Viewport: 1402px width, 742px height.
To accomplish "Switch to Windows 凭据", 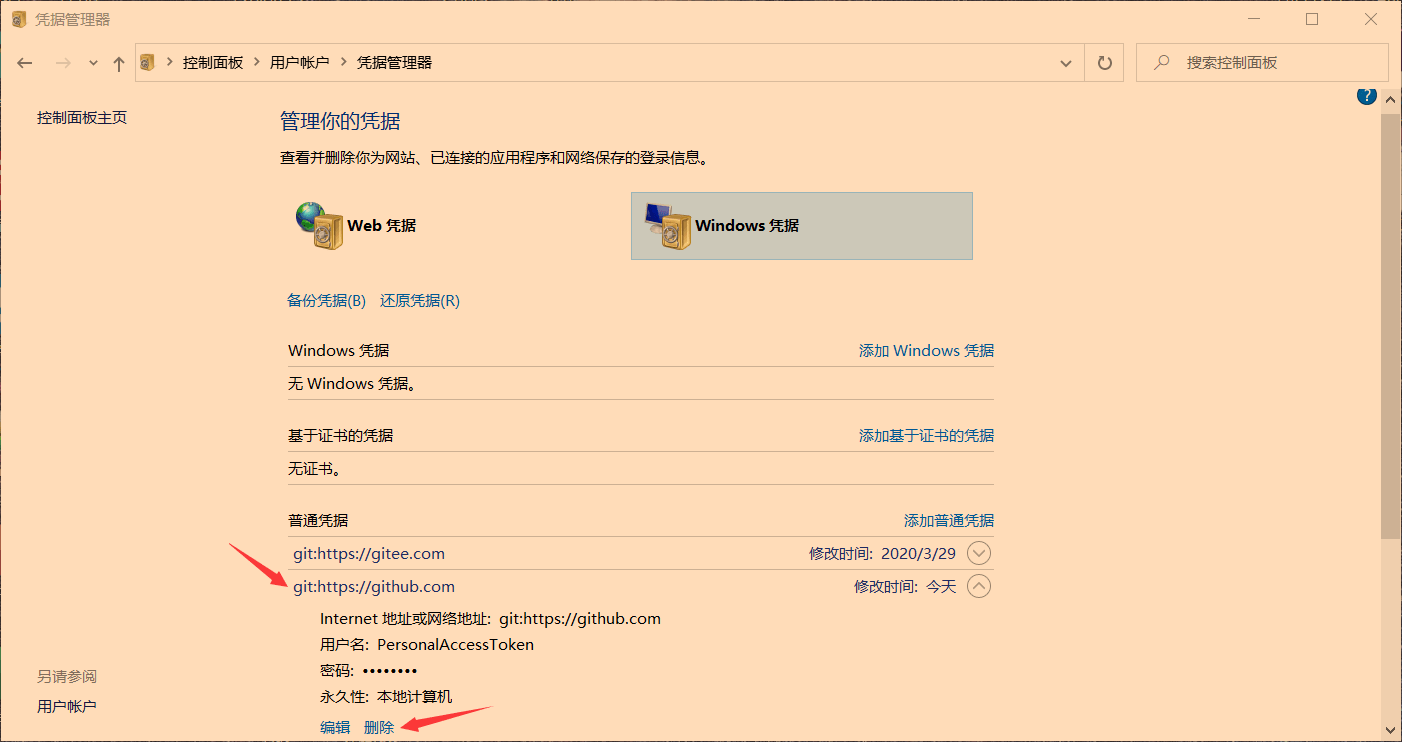I will pos(801,226).
